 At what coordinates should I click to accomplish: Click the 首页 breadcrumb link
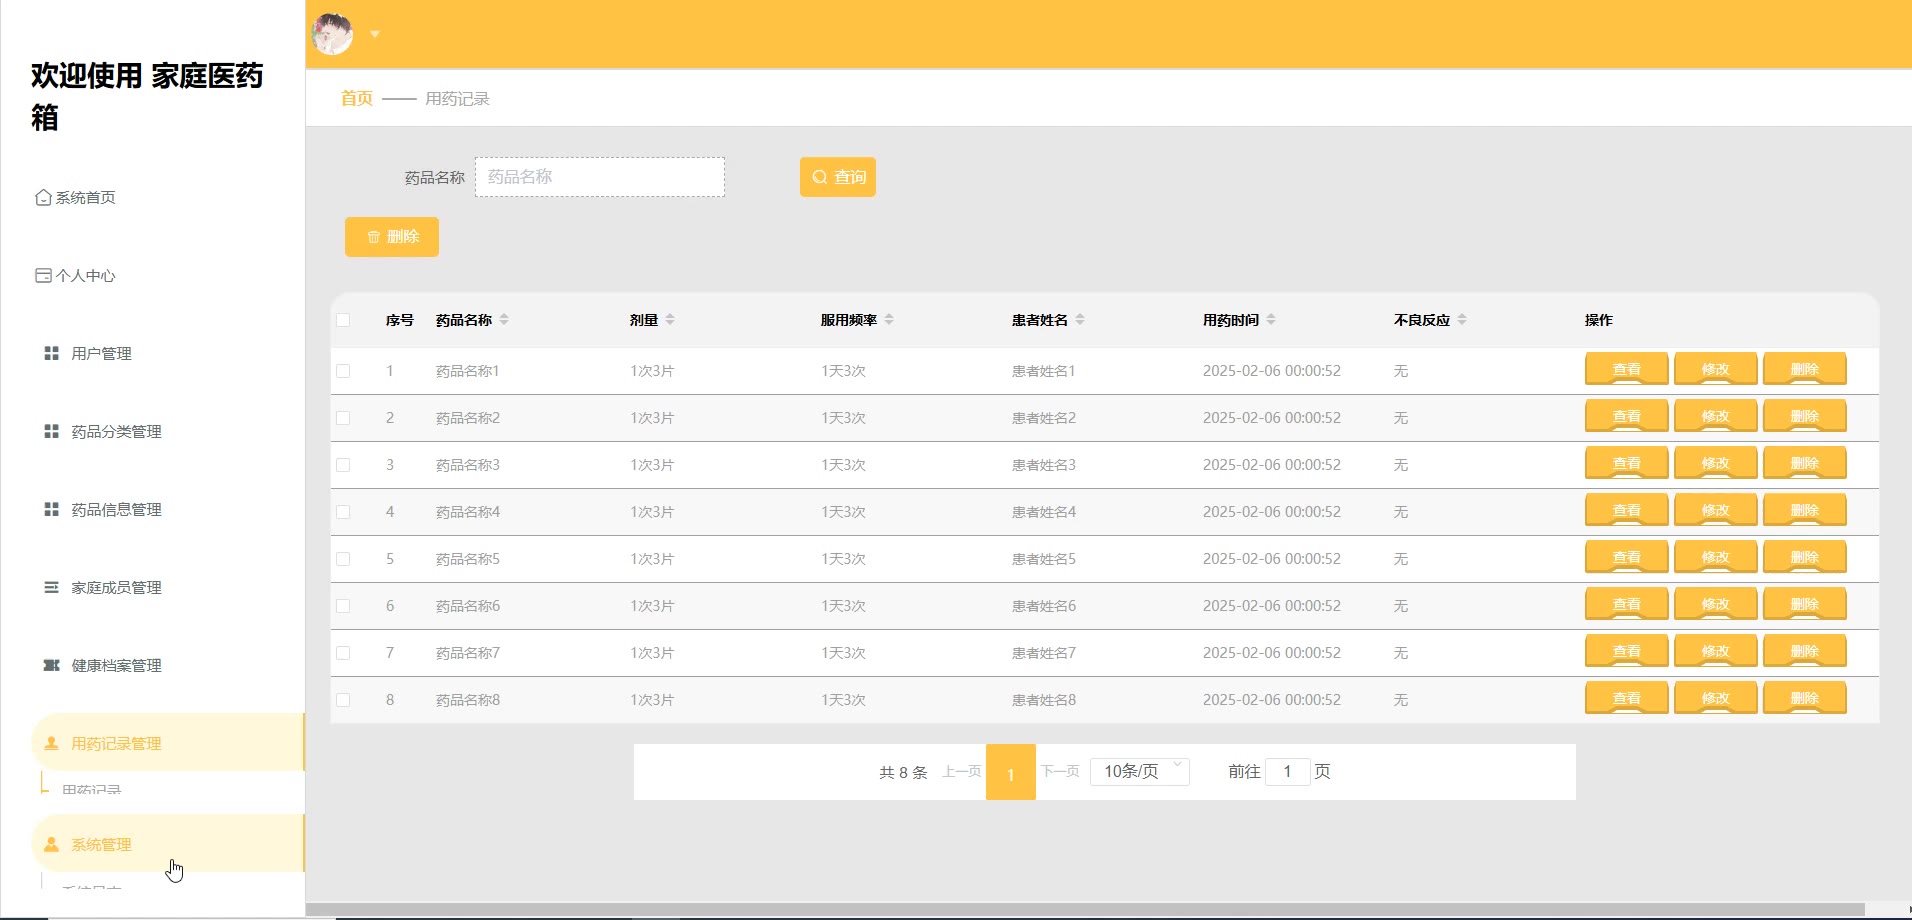coord(356,98)
